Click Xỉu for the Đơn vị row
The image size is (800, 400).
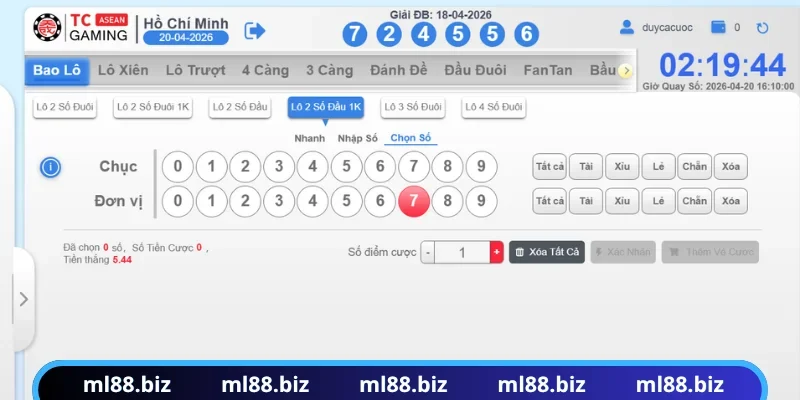click(x=622, y=201)
